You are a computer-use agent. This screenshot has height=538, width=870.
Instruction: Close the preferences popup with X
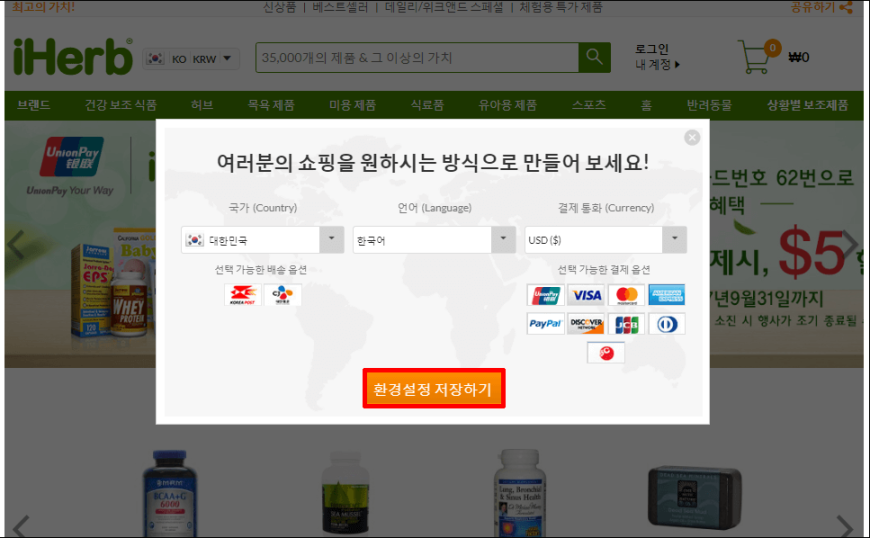692,137
